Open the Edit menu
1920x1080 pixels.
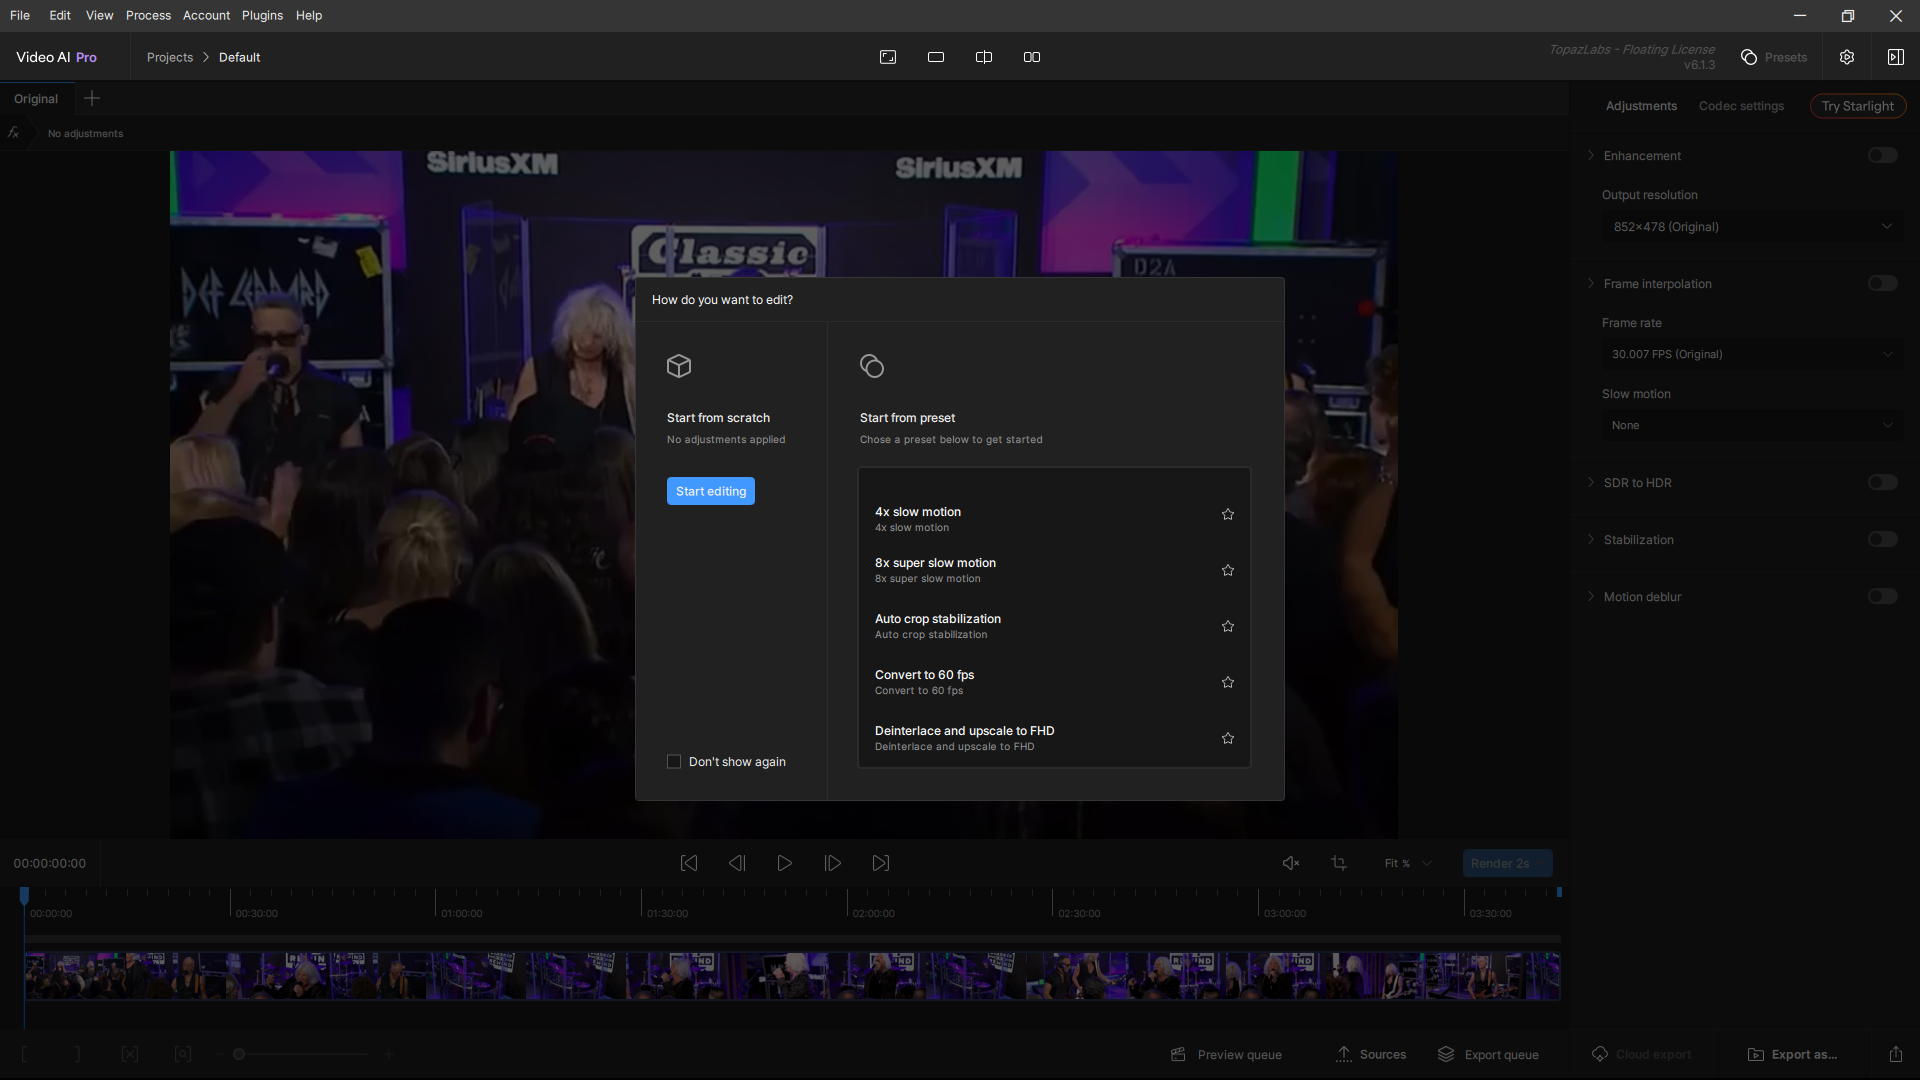click(60, 15)
